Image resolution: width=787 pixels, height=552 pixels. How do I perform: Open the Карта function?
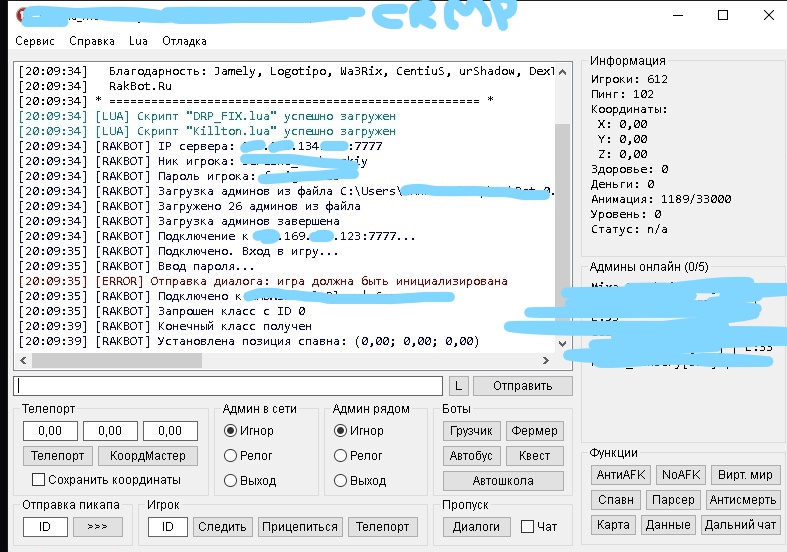[x=613, y=524]
